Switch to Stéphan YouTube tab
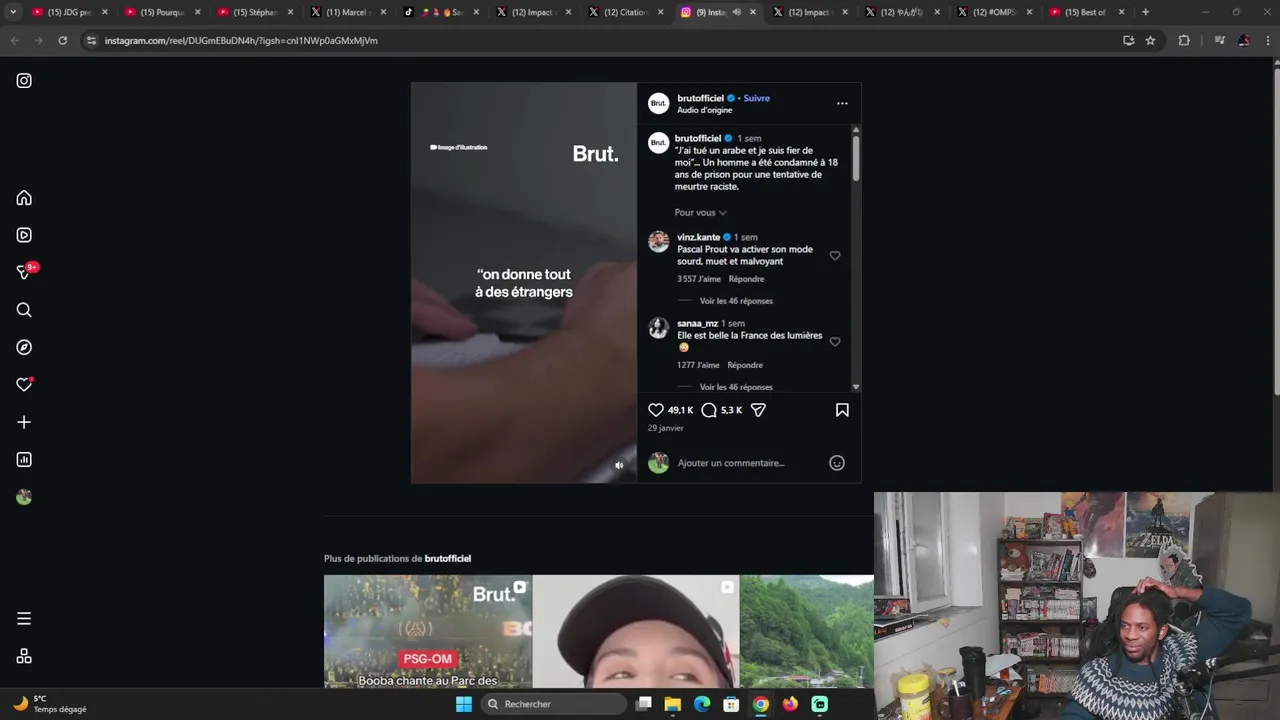 pyautogui.click(x=255, y=12)
